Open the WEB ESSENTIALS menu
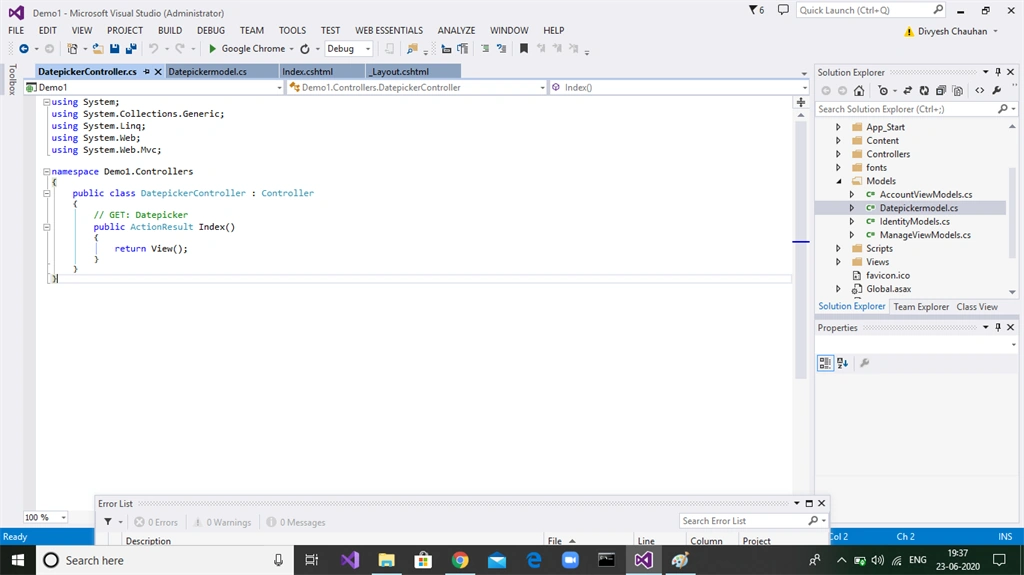This screenshot has height=575, width=1024. click(x=389, y=30)
